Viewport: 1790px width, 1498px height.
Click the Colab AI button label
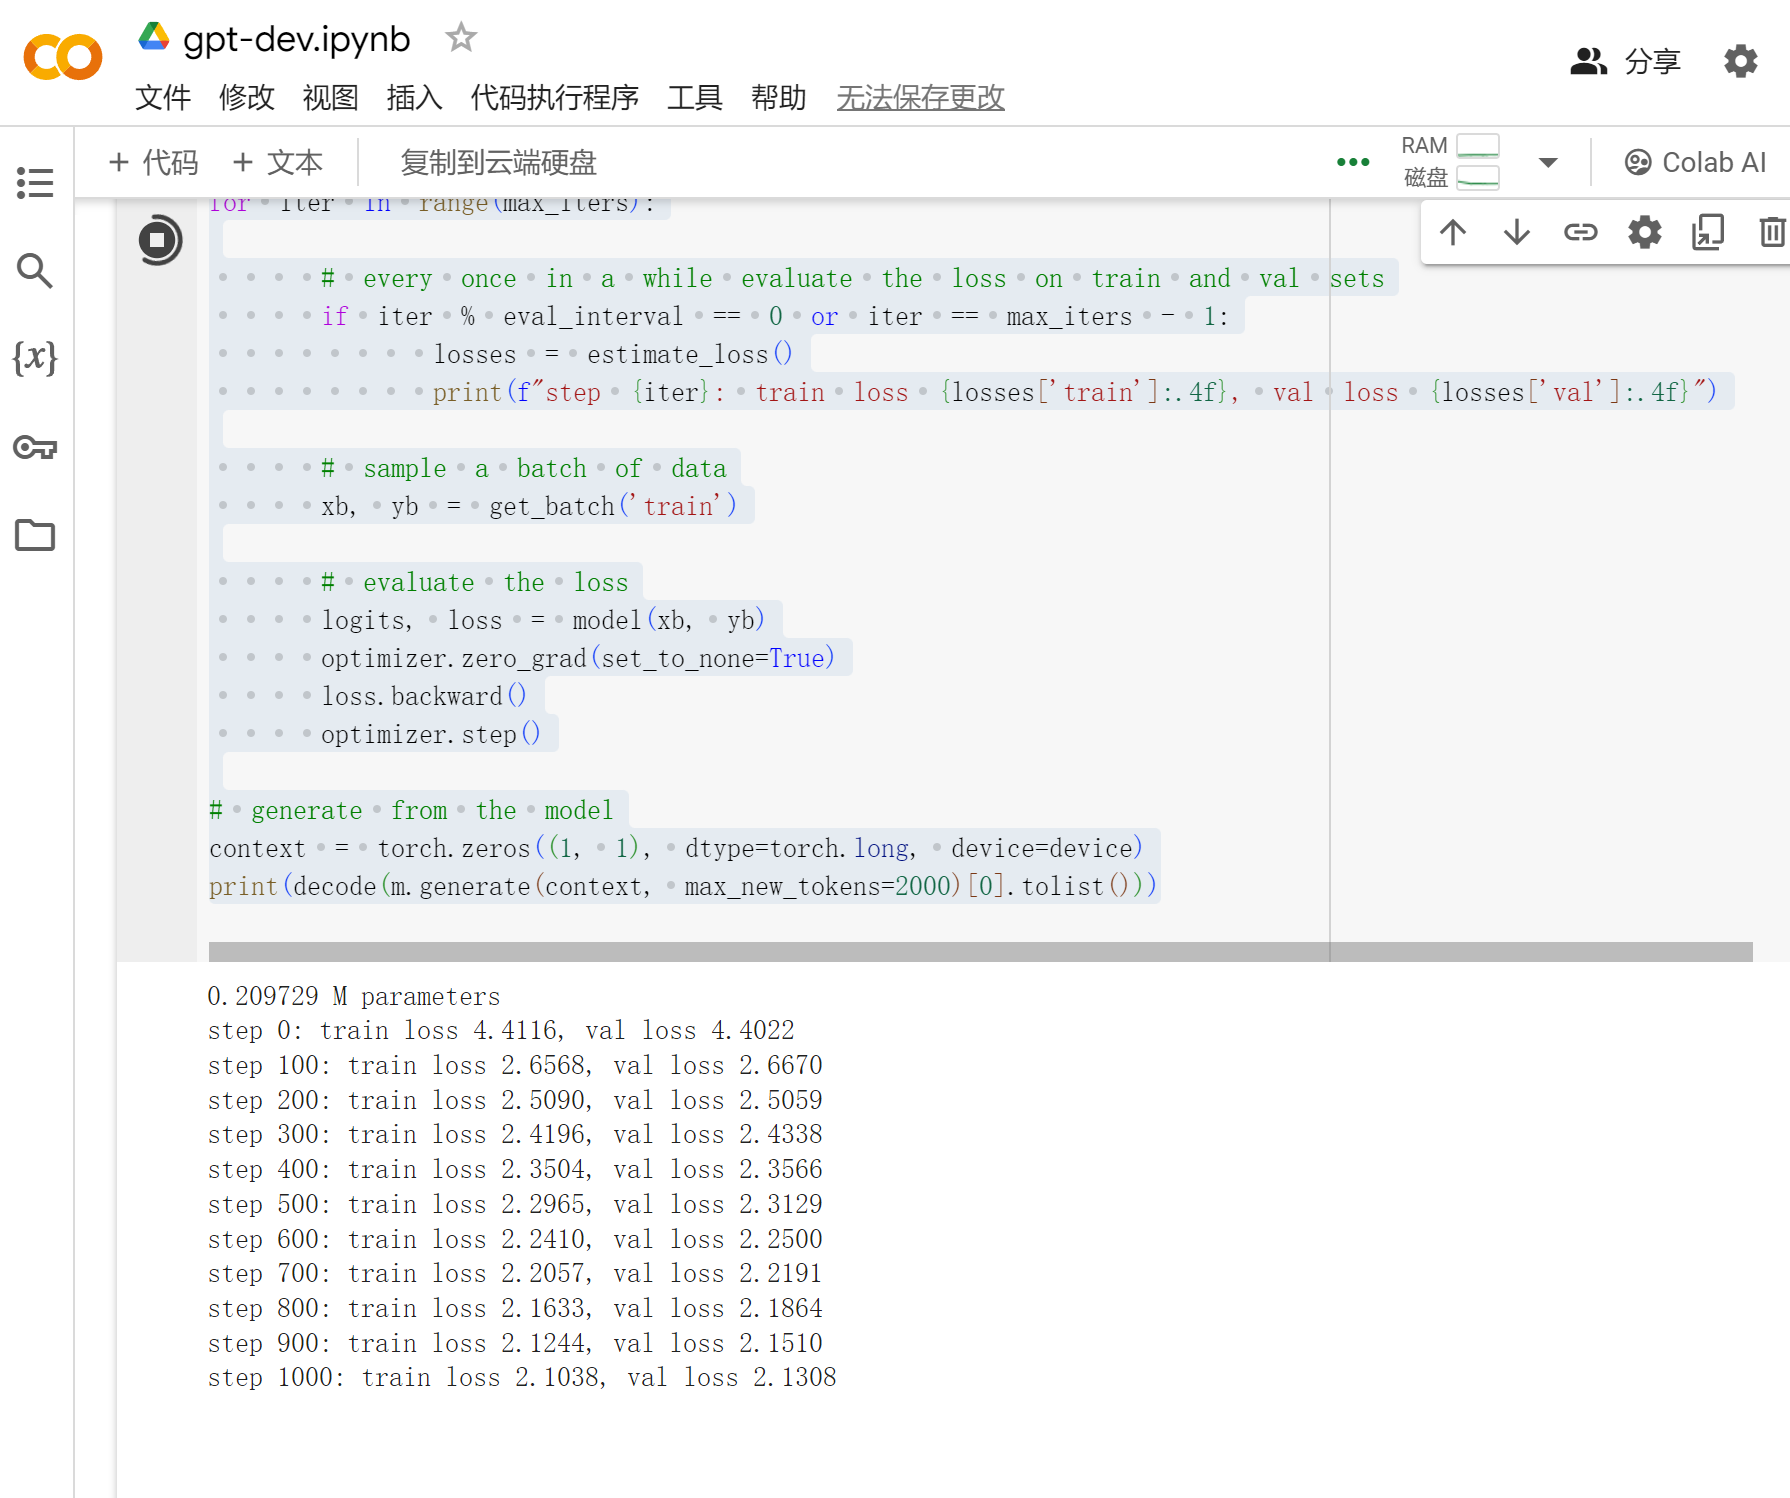click(x=1714, y=162)
